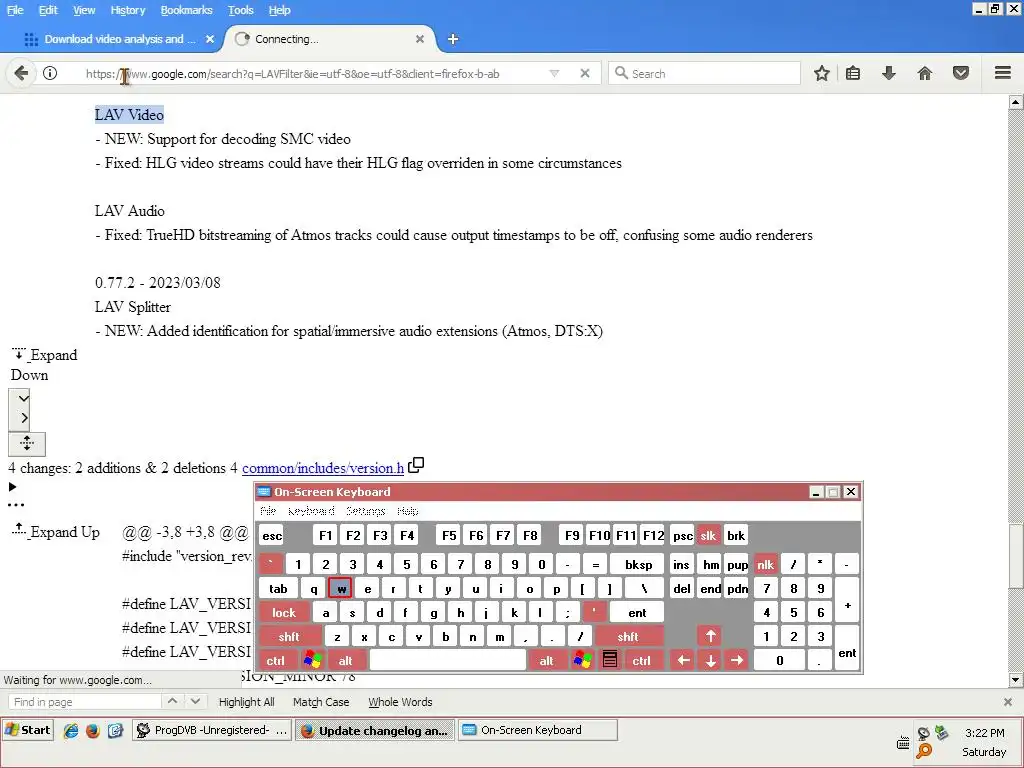Image resolution: width=1024 pixels, height=768 pixels.
Task: Expand the black disclosure triangle below changes
Action: pyautogui.click(x=12, y=487)
